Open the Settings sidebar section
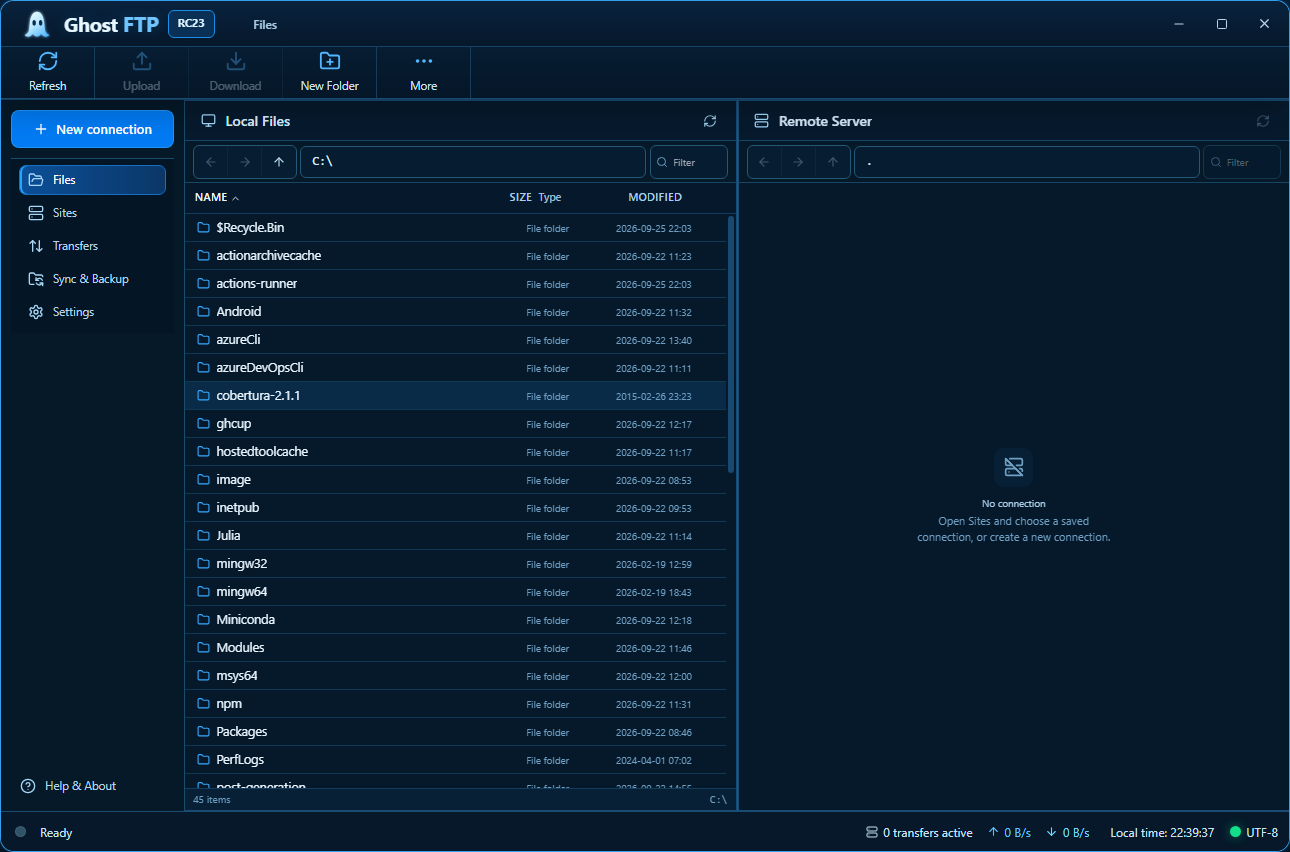Screen dimensions: 1290x852 point(93,312)
